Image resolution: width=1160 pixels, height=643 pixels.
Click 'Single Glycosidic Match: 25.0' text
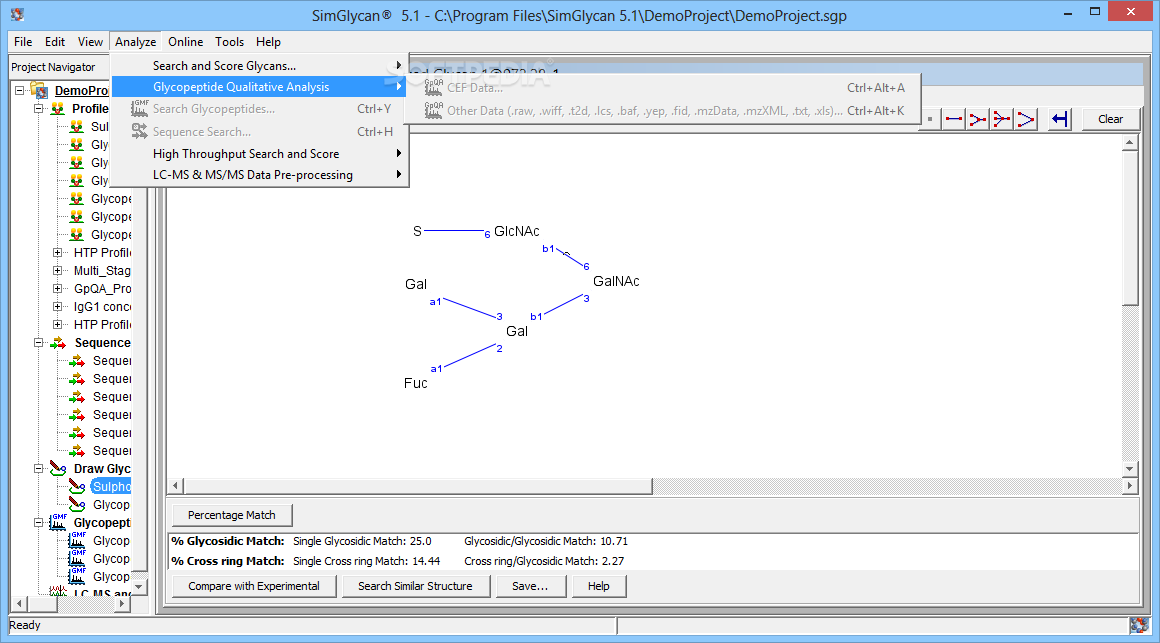(362, 542)
